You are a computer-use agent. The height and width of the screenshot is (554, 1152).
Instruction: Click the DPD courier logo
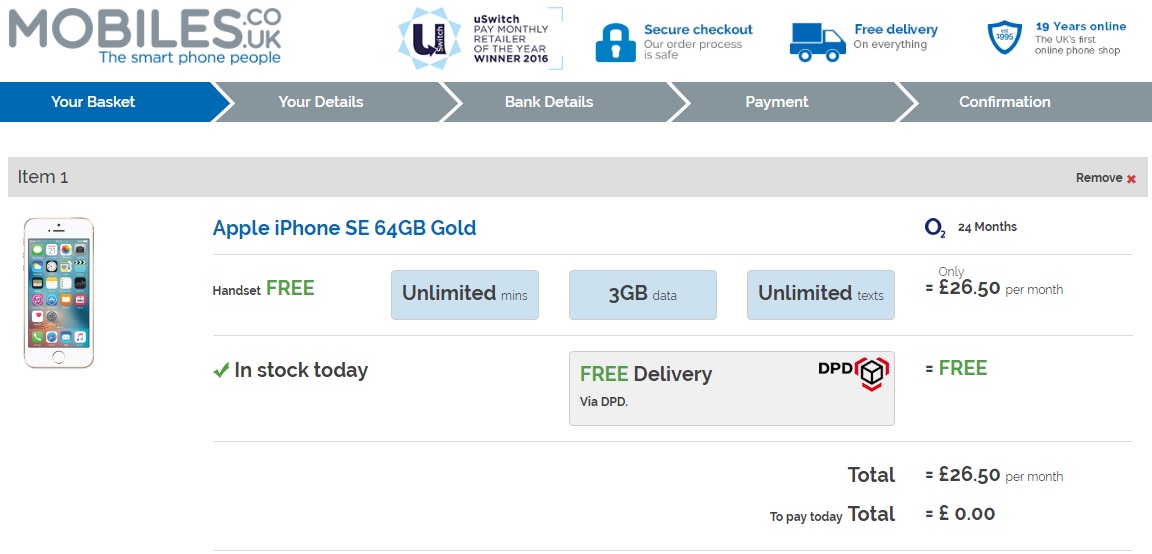pyautogui.click(x=853, y=372)
